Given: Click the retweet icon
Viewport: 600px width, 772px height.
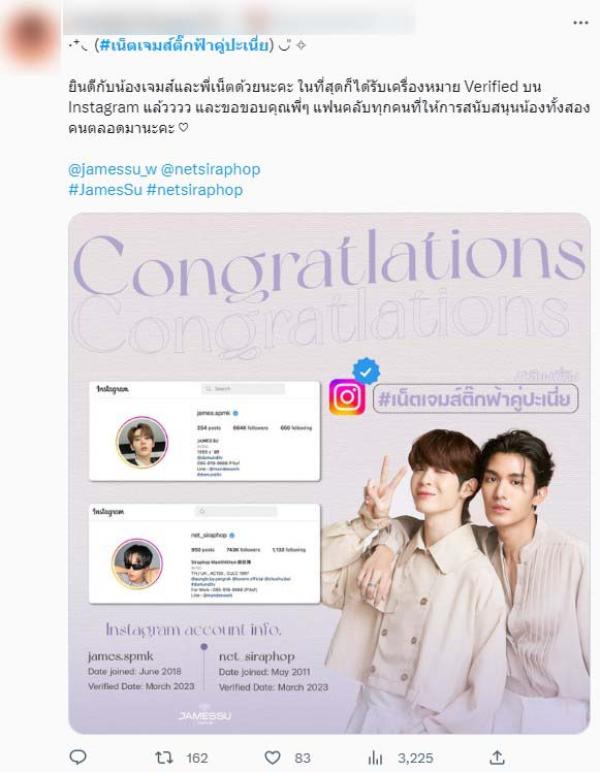Looking at the screenshot, I should tap(163, 757).
